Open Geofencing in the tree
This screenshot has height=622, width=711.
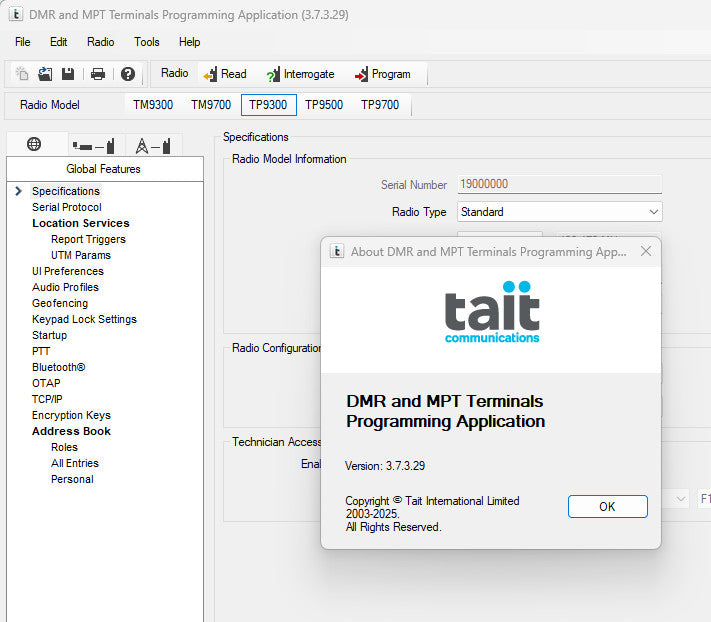[x=60, y=303]
